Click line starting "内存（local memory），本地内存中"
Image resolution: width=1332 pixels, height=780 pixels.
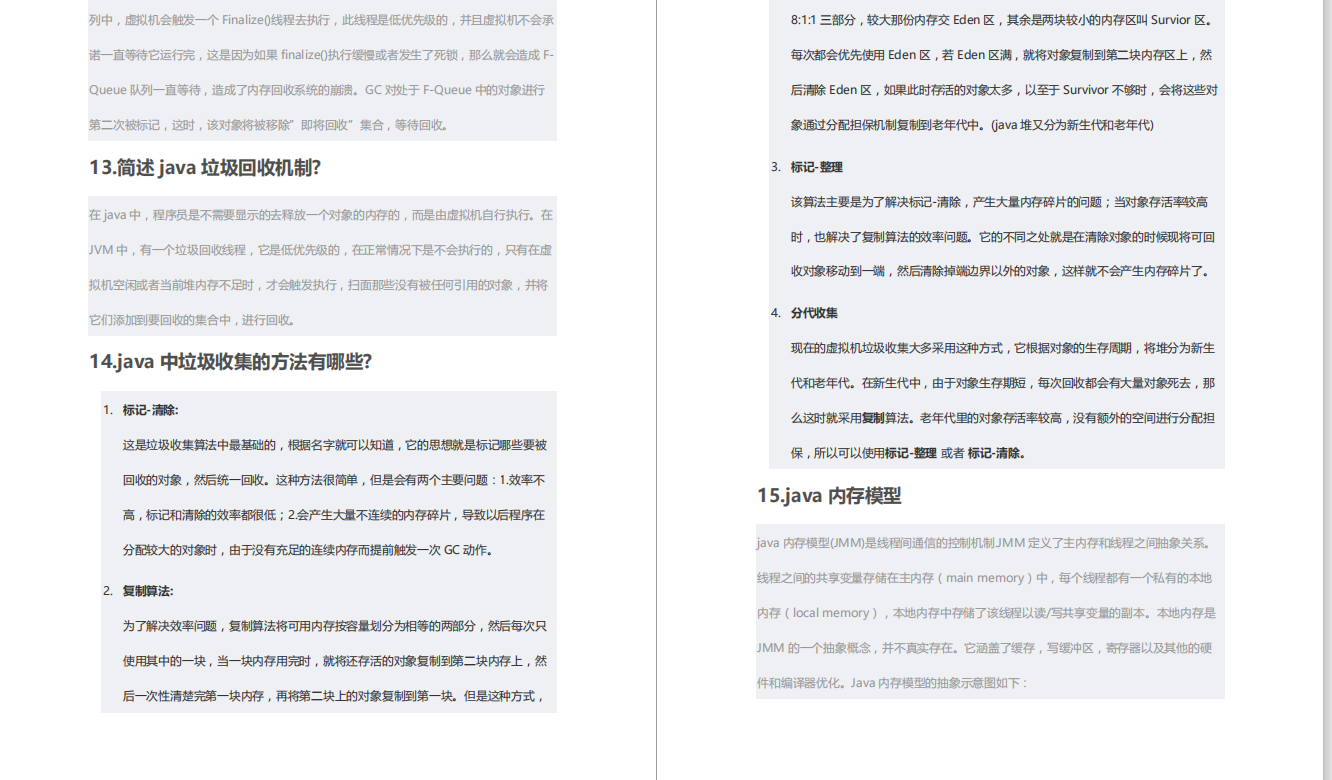[986, 613]
